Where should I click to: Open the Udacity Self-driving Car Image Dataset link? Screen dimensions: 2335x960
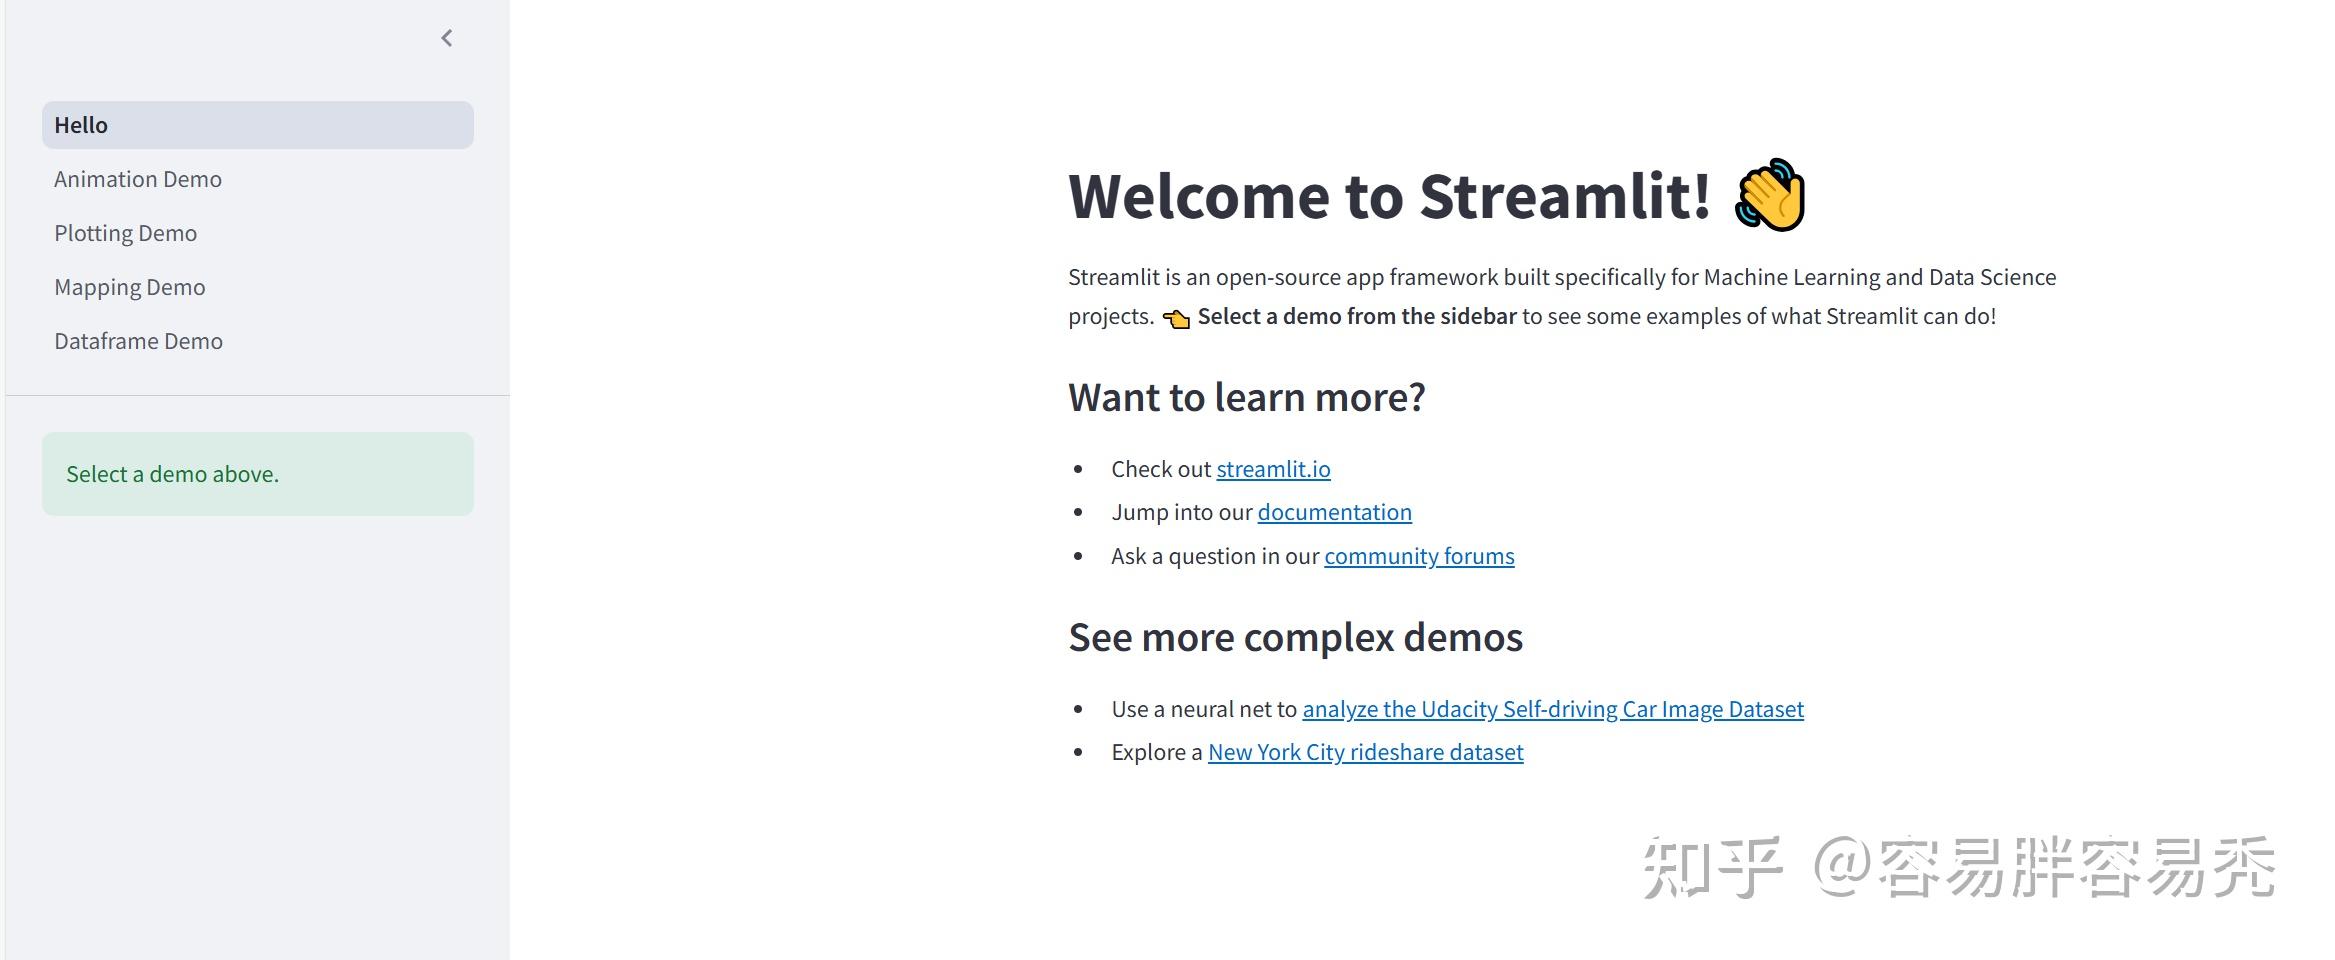pos(1553,708)
